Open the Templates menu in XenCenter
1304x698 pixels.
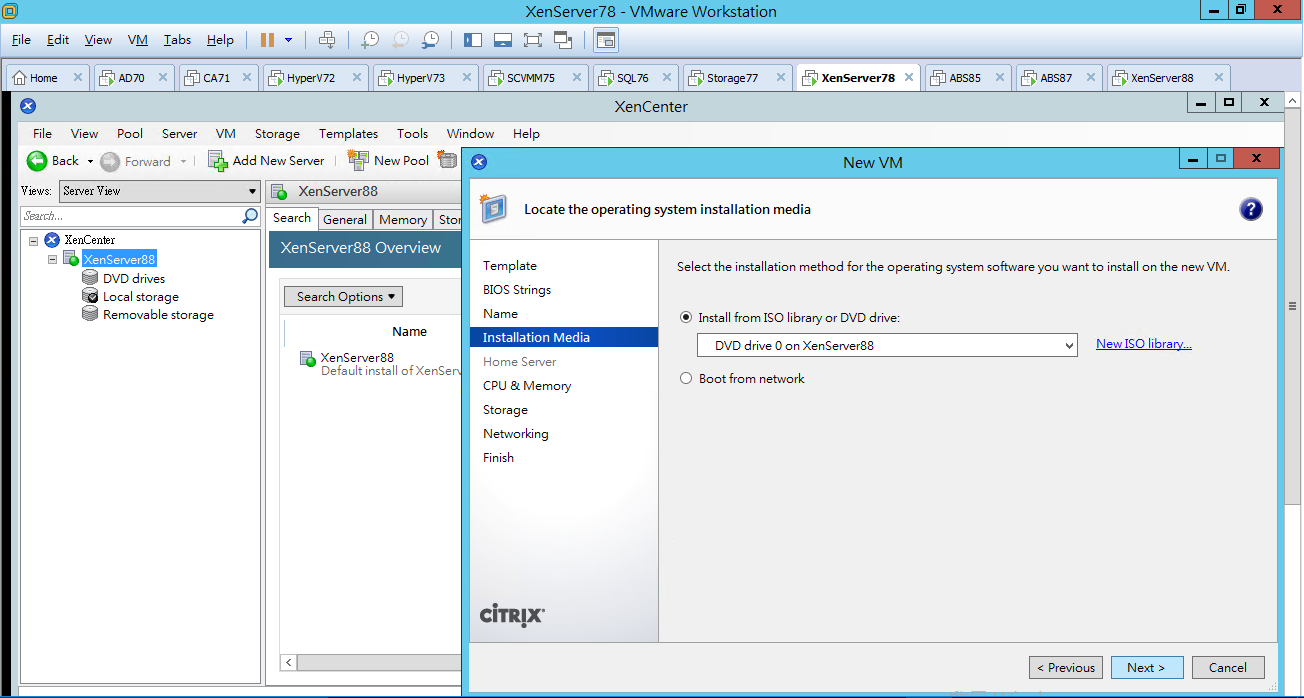point(348,133)
